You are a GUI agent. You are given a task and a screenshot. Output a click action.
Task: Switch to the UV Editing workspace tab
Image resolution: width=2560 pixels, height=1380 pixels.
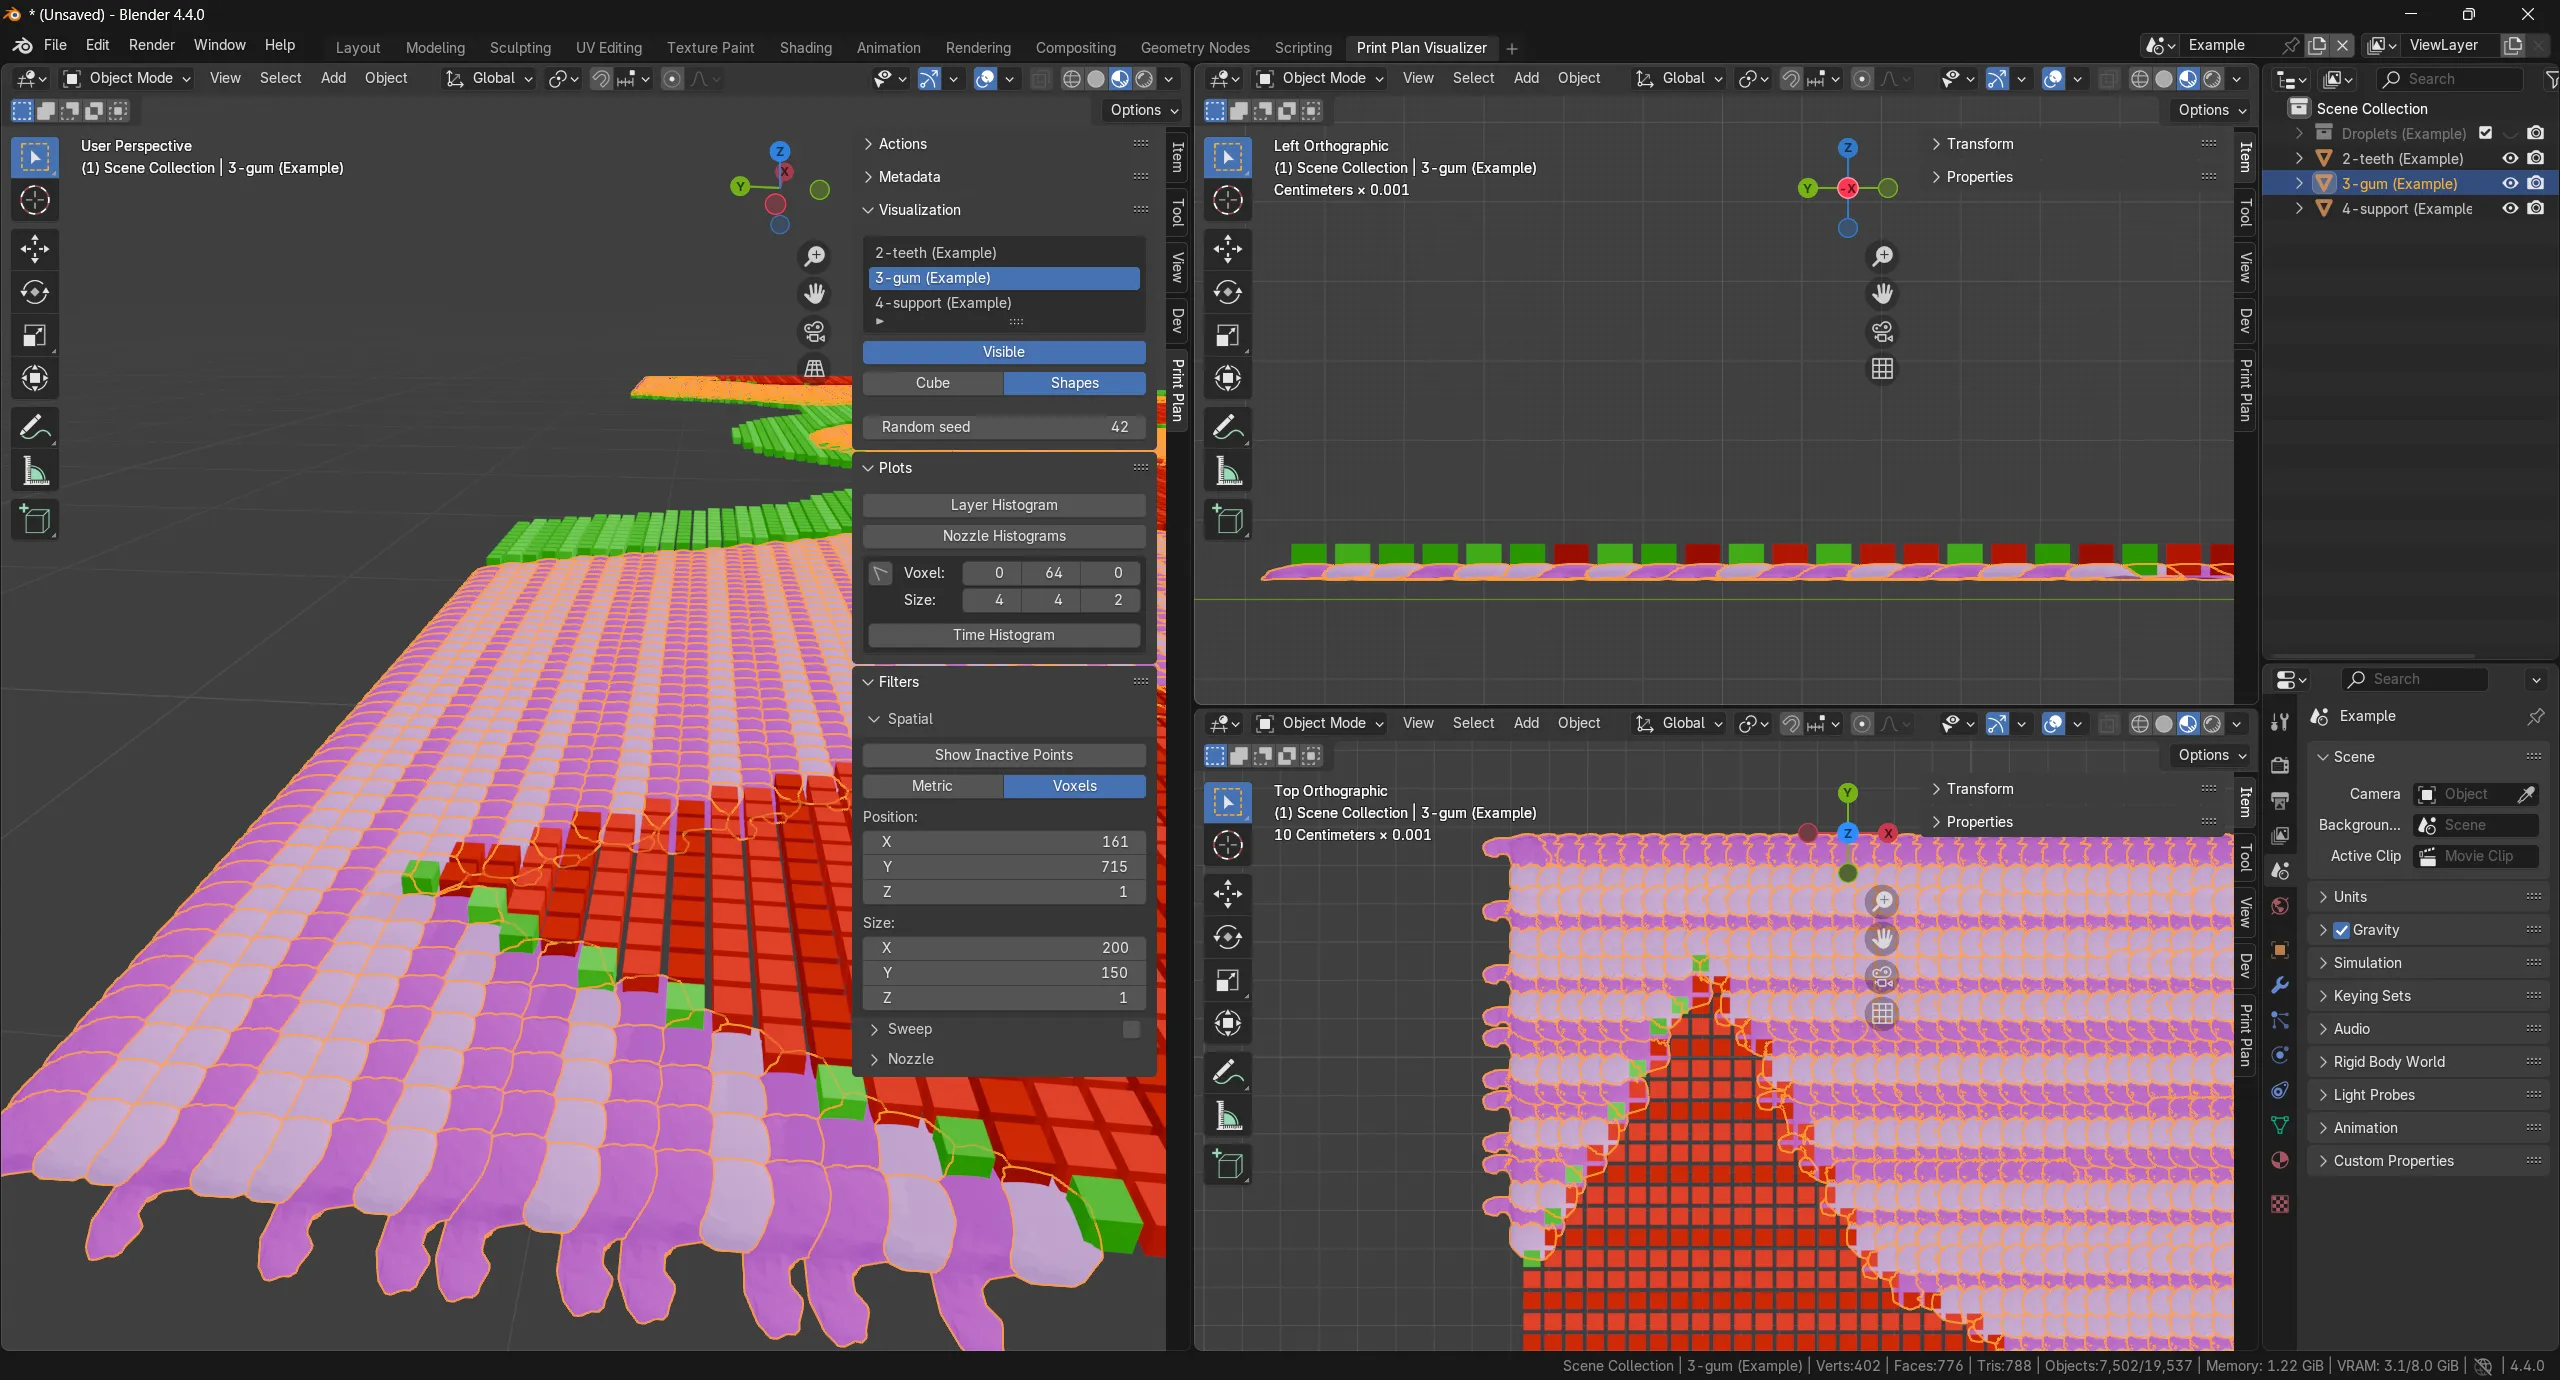[x=609, y=47]
